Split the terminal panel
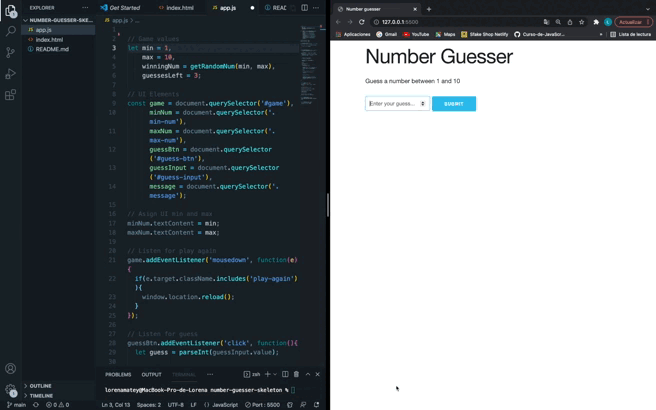This screenshot has height=410, width=656. coord(285,374)
